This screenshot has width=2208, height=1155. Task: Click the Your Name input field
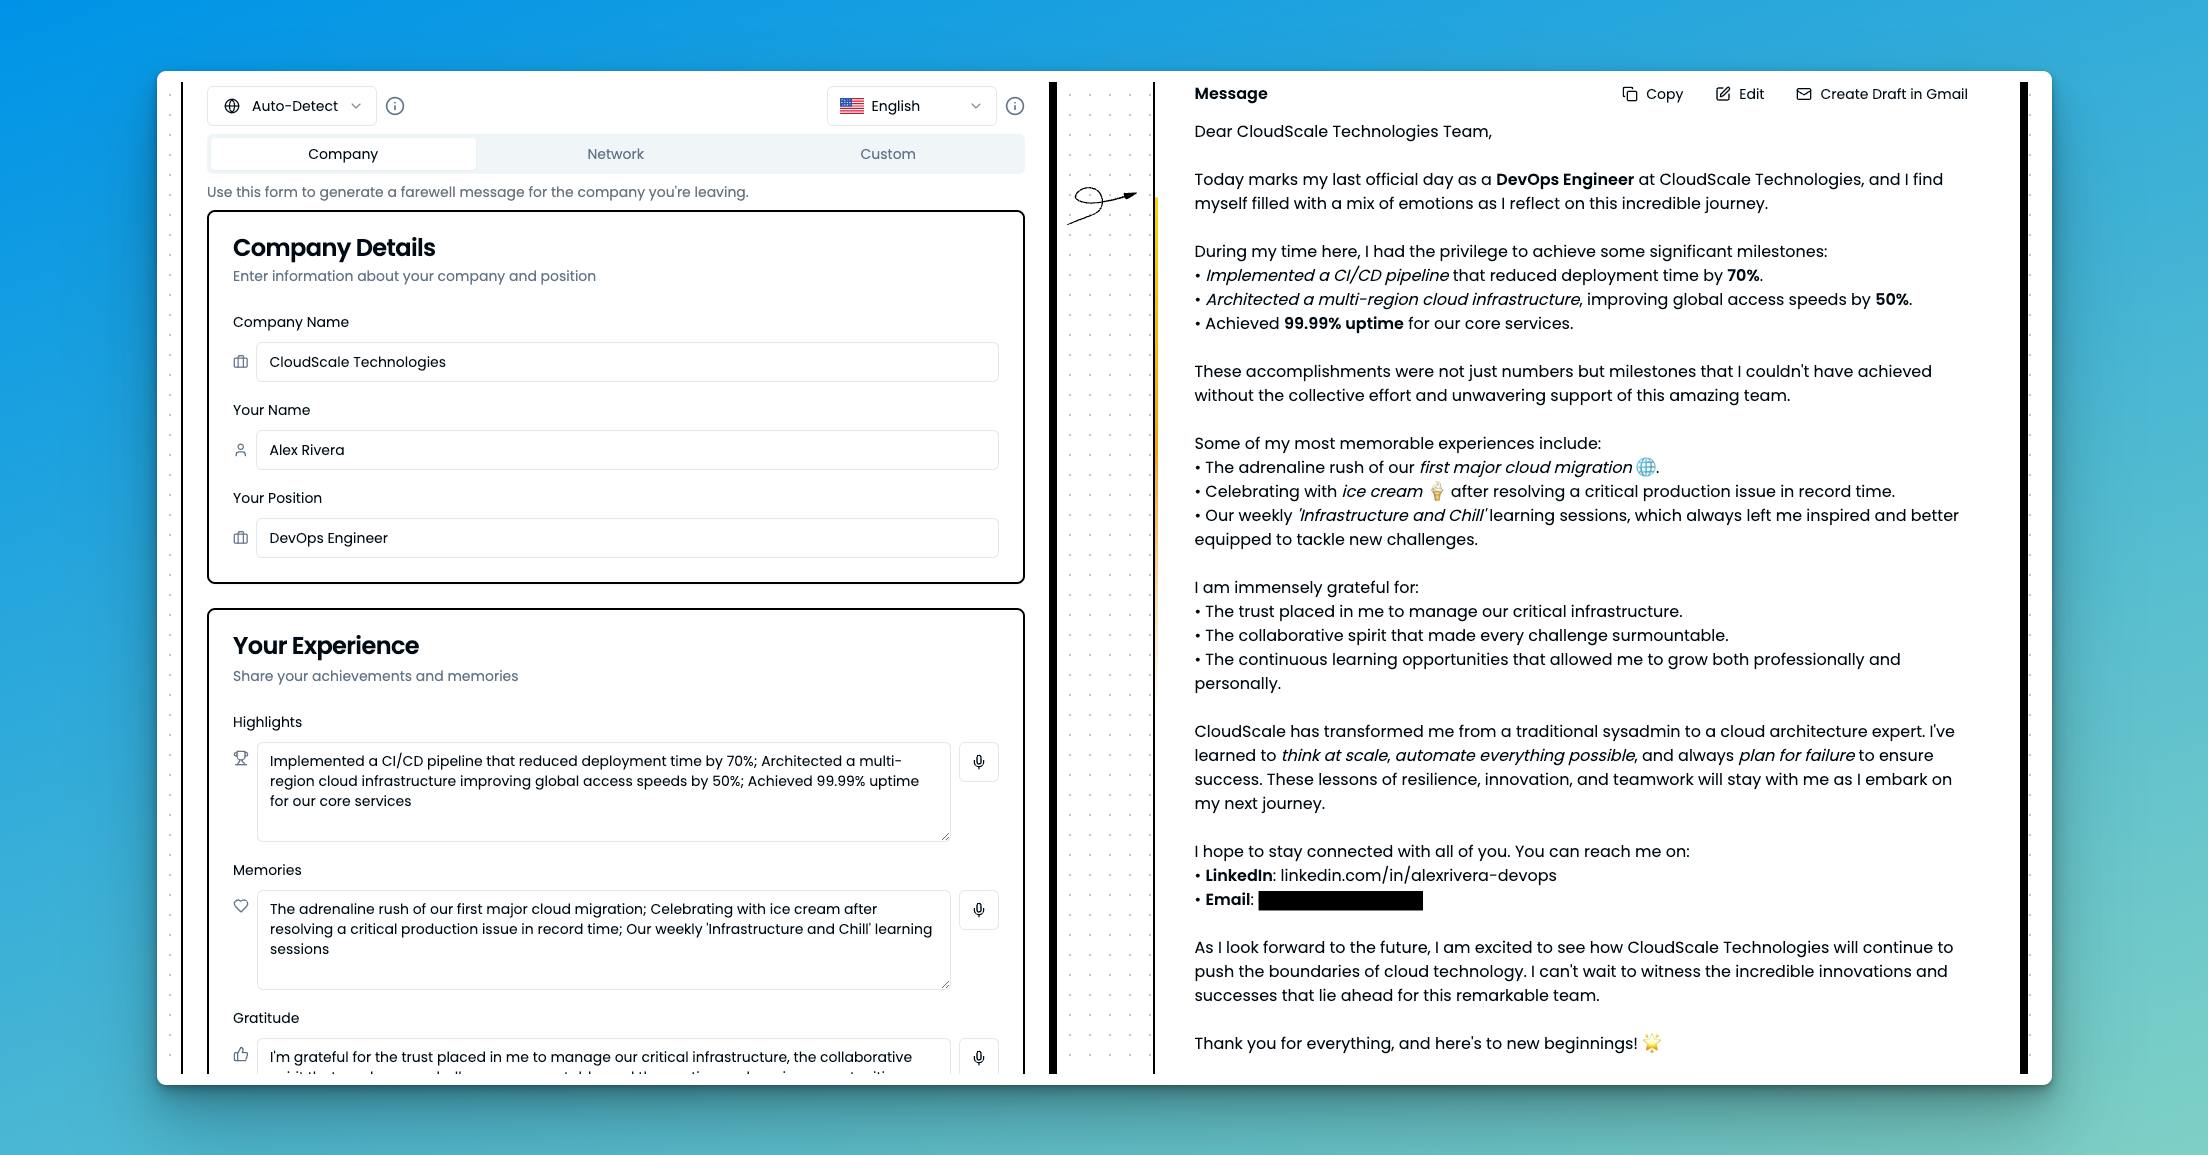[615, 448]
